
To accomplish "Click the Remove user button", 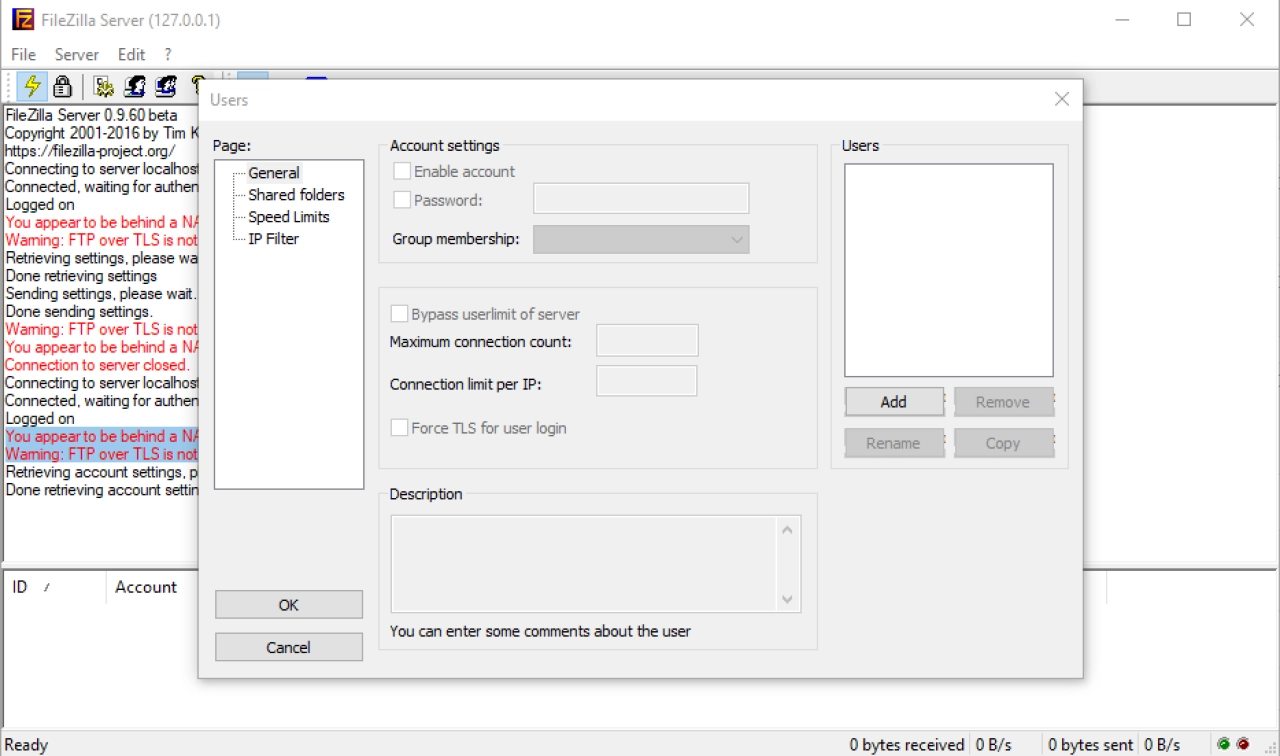I will 1003,402.
